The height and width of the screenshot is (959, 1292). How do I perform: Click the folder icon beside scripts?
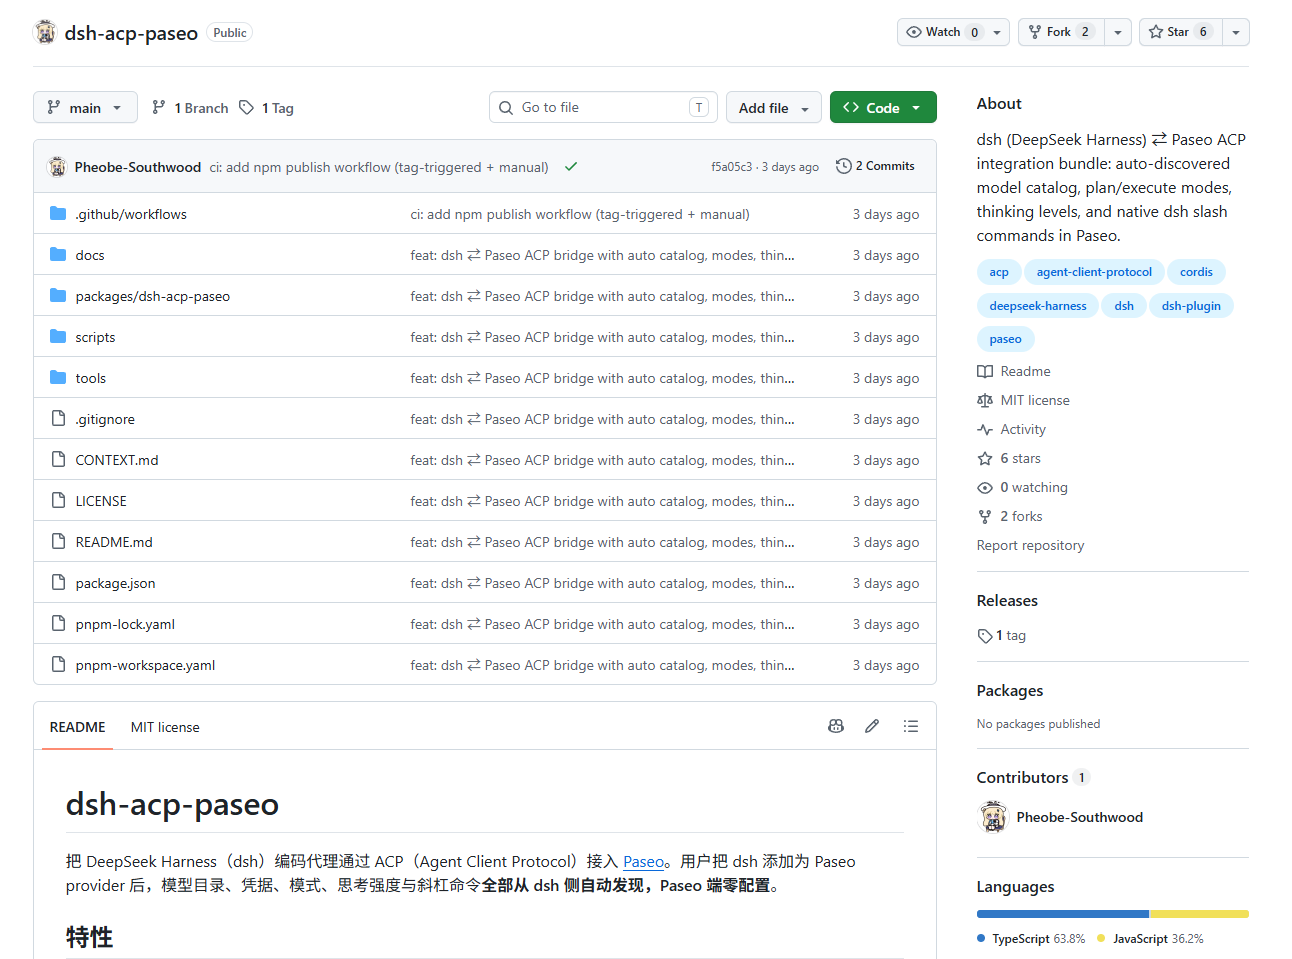click(58, 336)
